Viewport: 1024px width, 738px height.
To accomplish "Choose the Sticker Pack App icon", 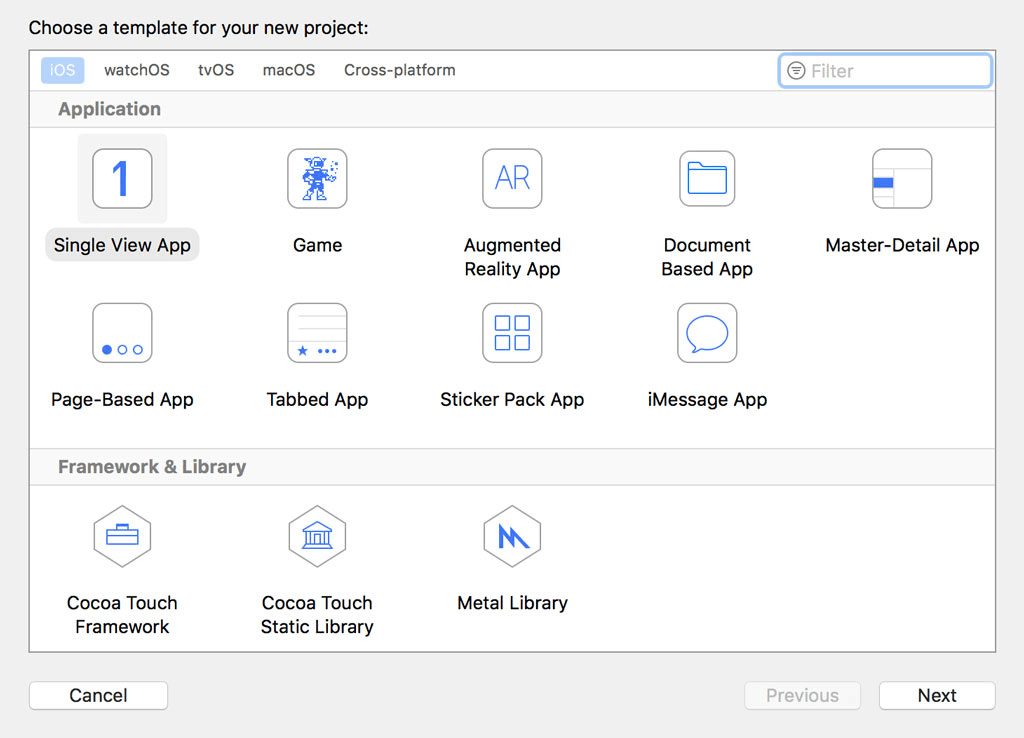I will tap(512, 332).
